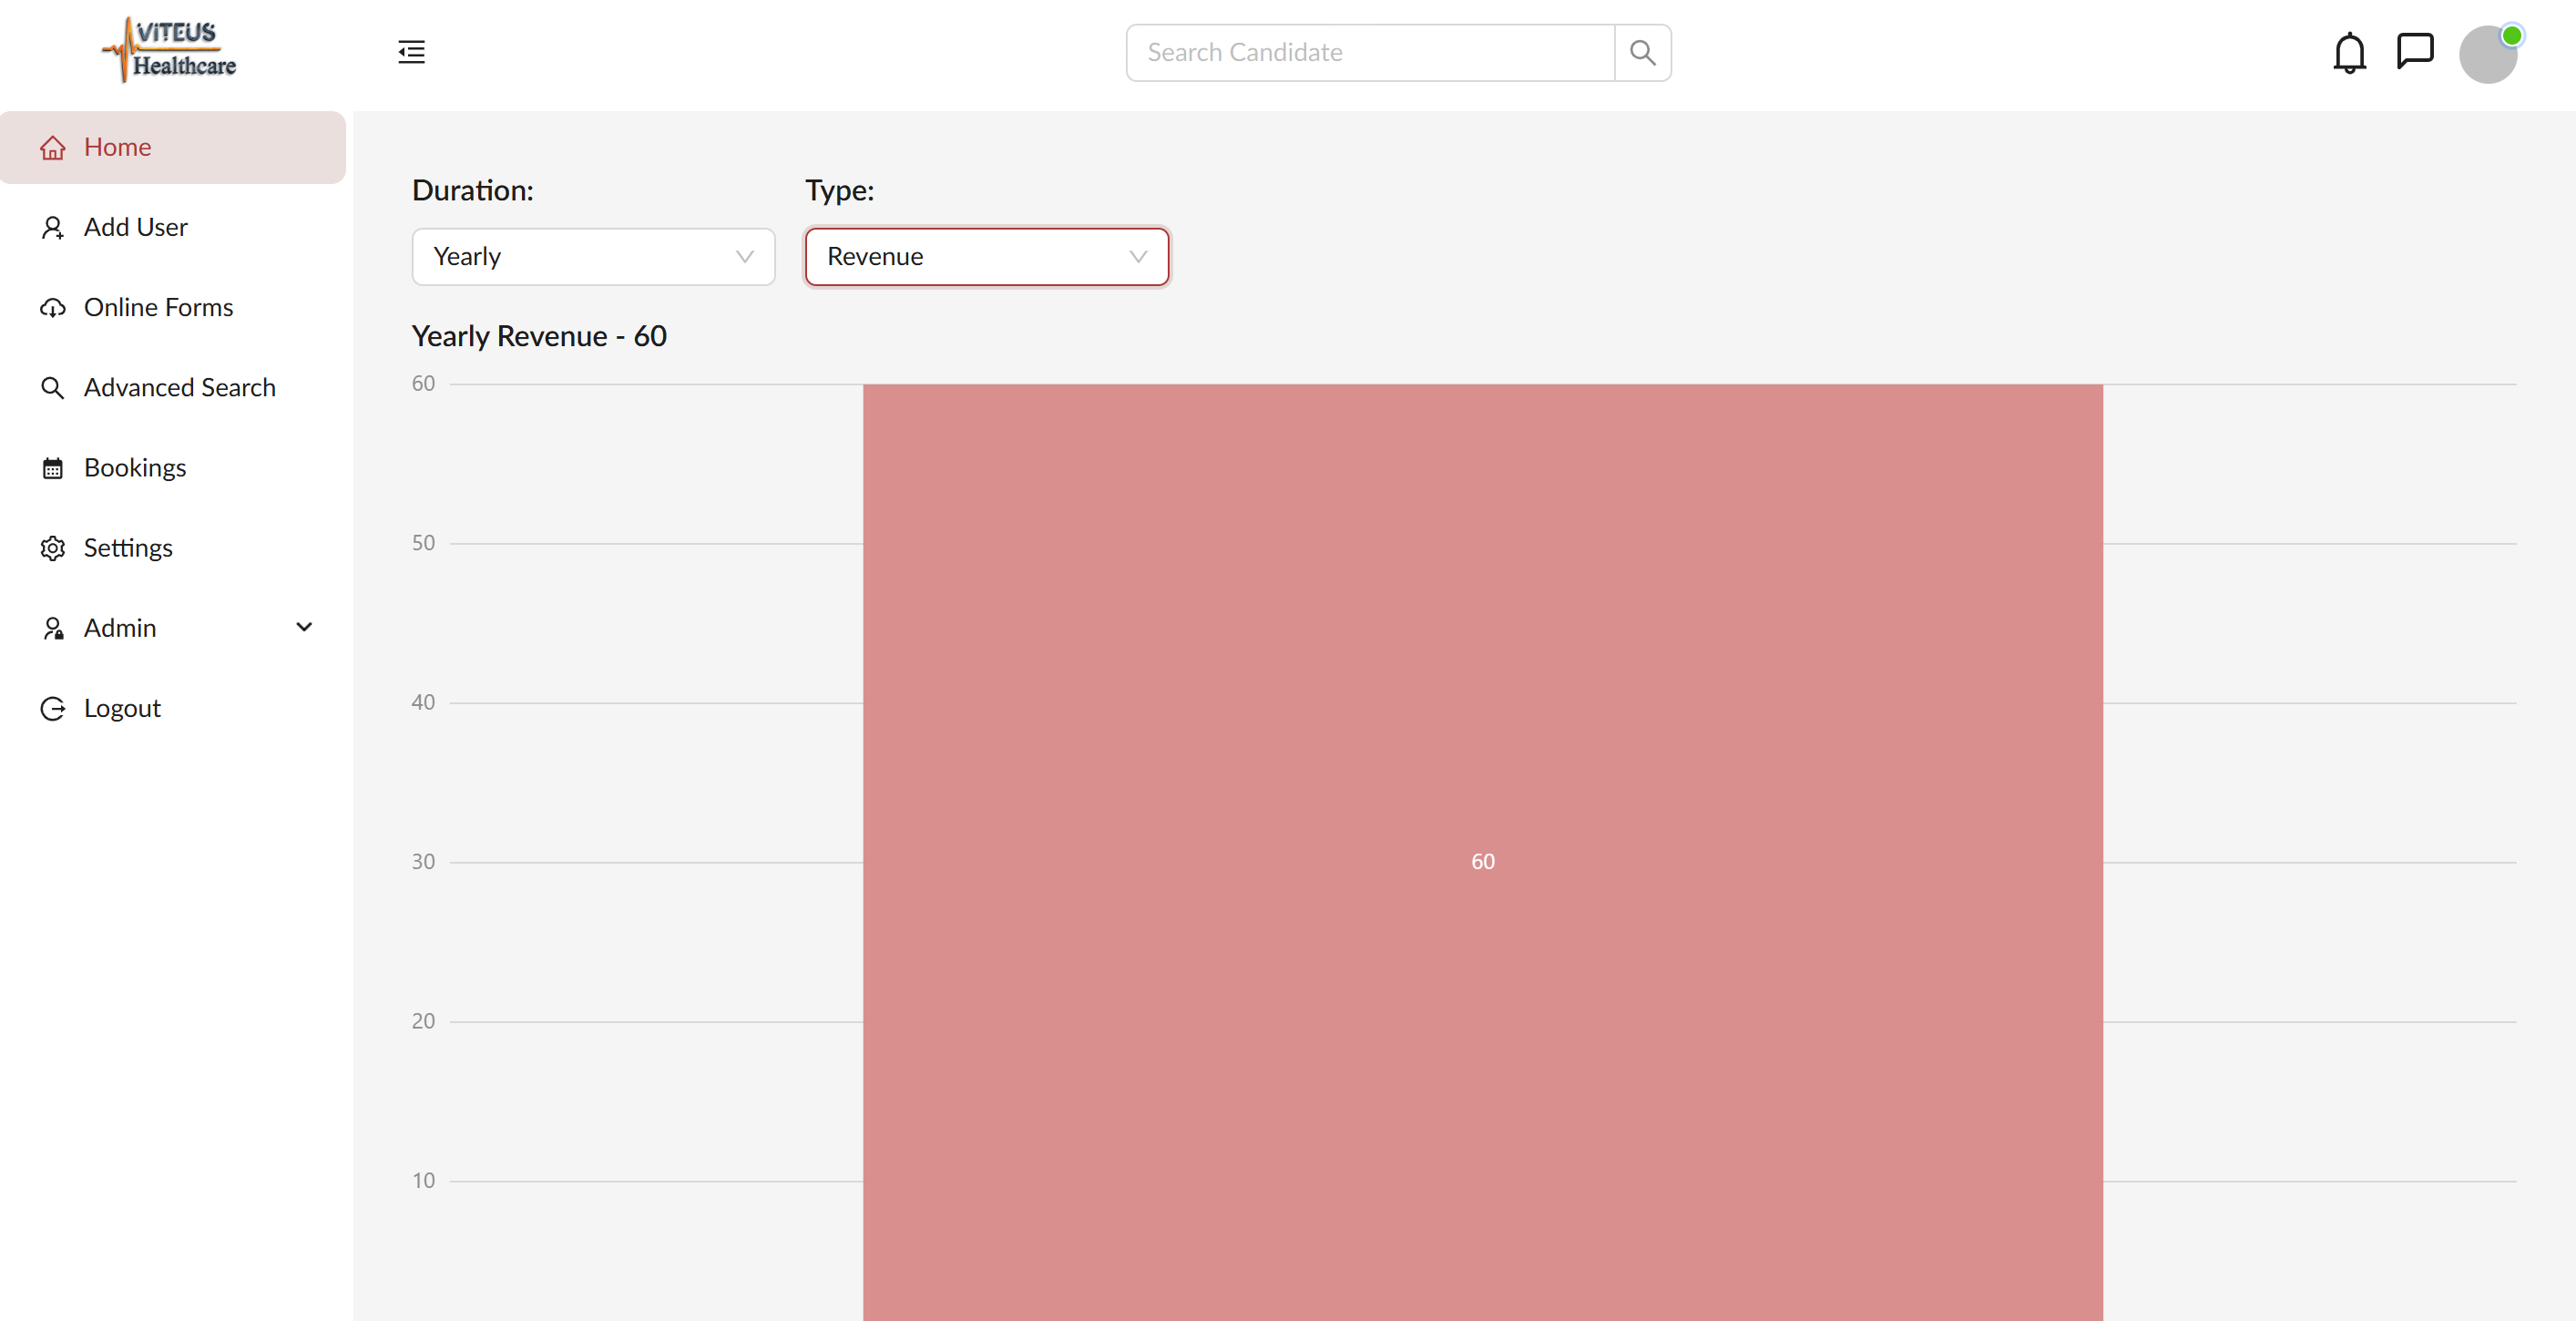
Task: Open the Type Revenue dropdown
Action: (x=986, y=257)
